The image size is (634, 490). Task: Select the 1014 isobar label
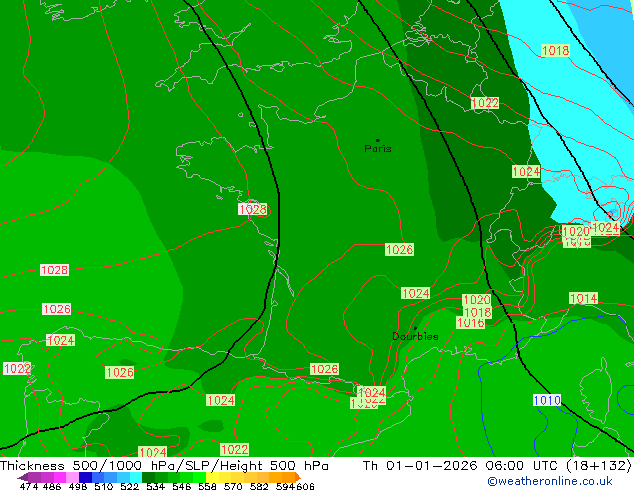click(x=583, y=298)
